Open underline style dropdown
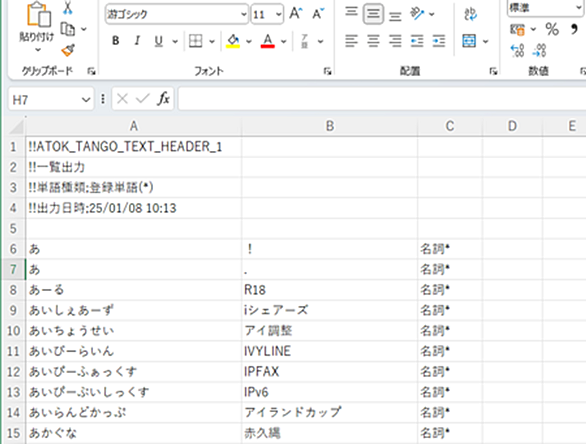The height and width of the screenshot is (444, 586). tap(175, 41)
